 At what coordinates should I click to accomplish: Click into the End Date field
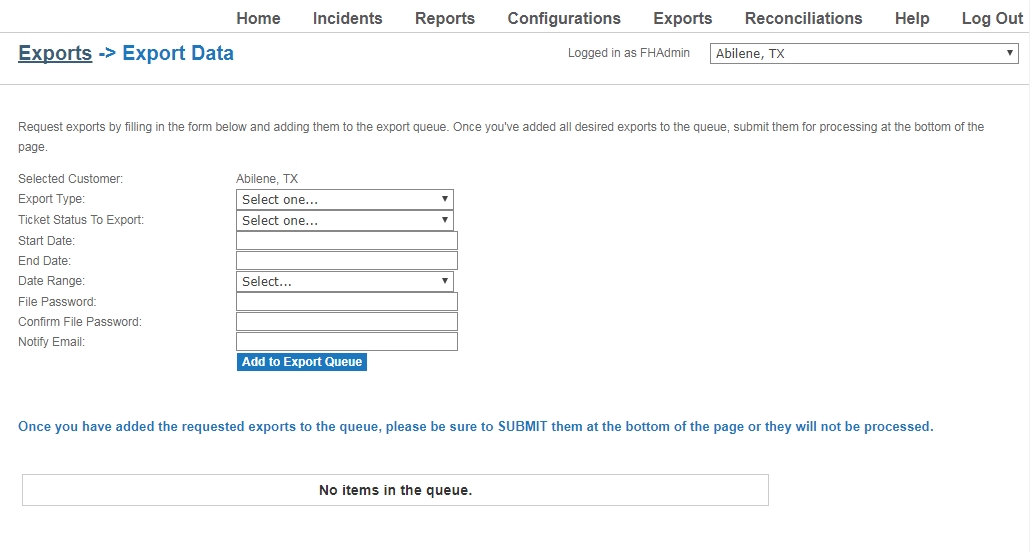click(x=347, y=261)
